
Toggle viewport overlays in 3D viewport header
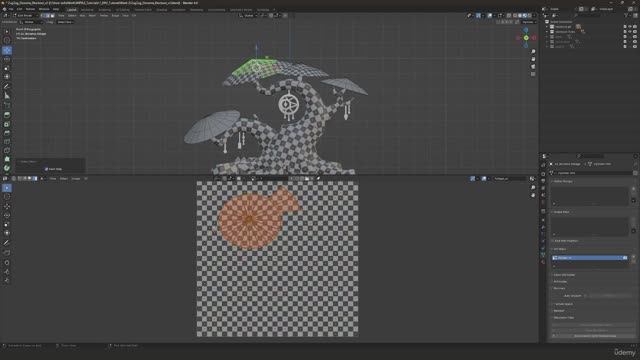click(x=490, y=16)
